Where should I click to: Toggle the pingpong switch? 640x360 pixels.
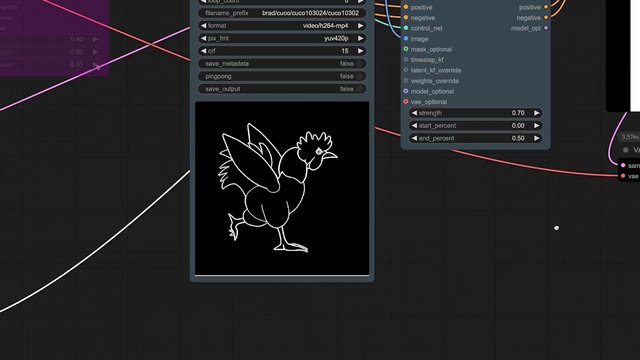point(359,76)
